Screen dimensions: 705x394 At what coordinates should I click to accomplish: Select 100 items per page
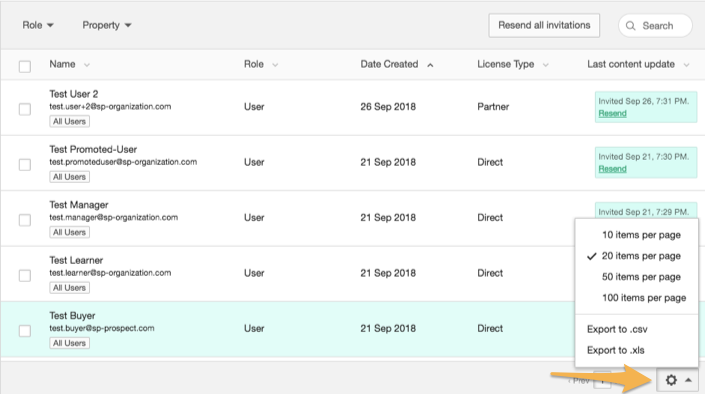pos(644,298)
